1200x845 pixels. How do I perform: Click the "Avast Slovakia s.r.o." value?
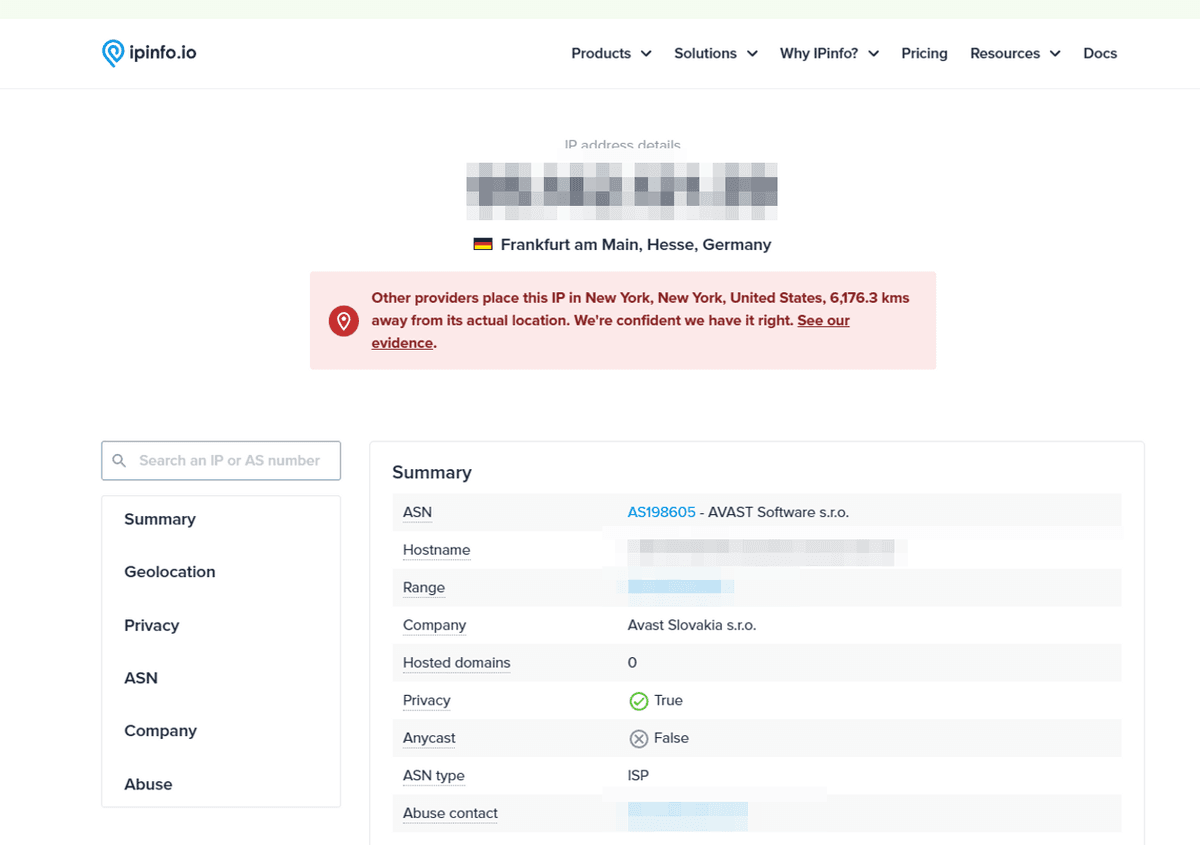pyautogui.click(x=692, y=625)
